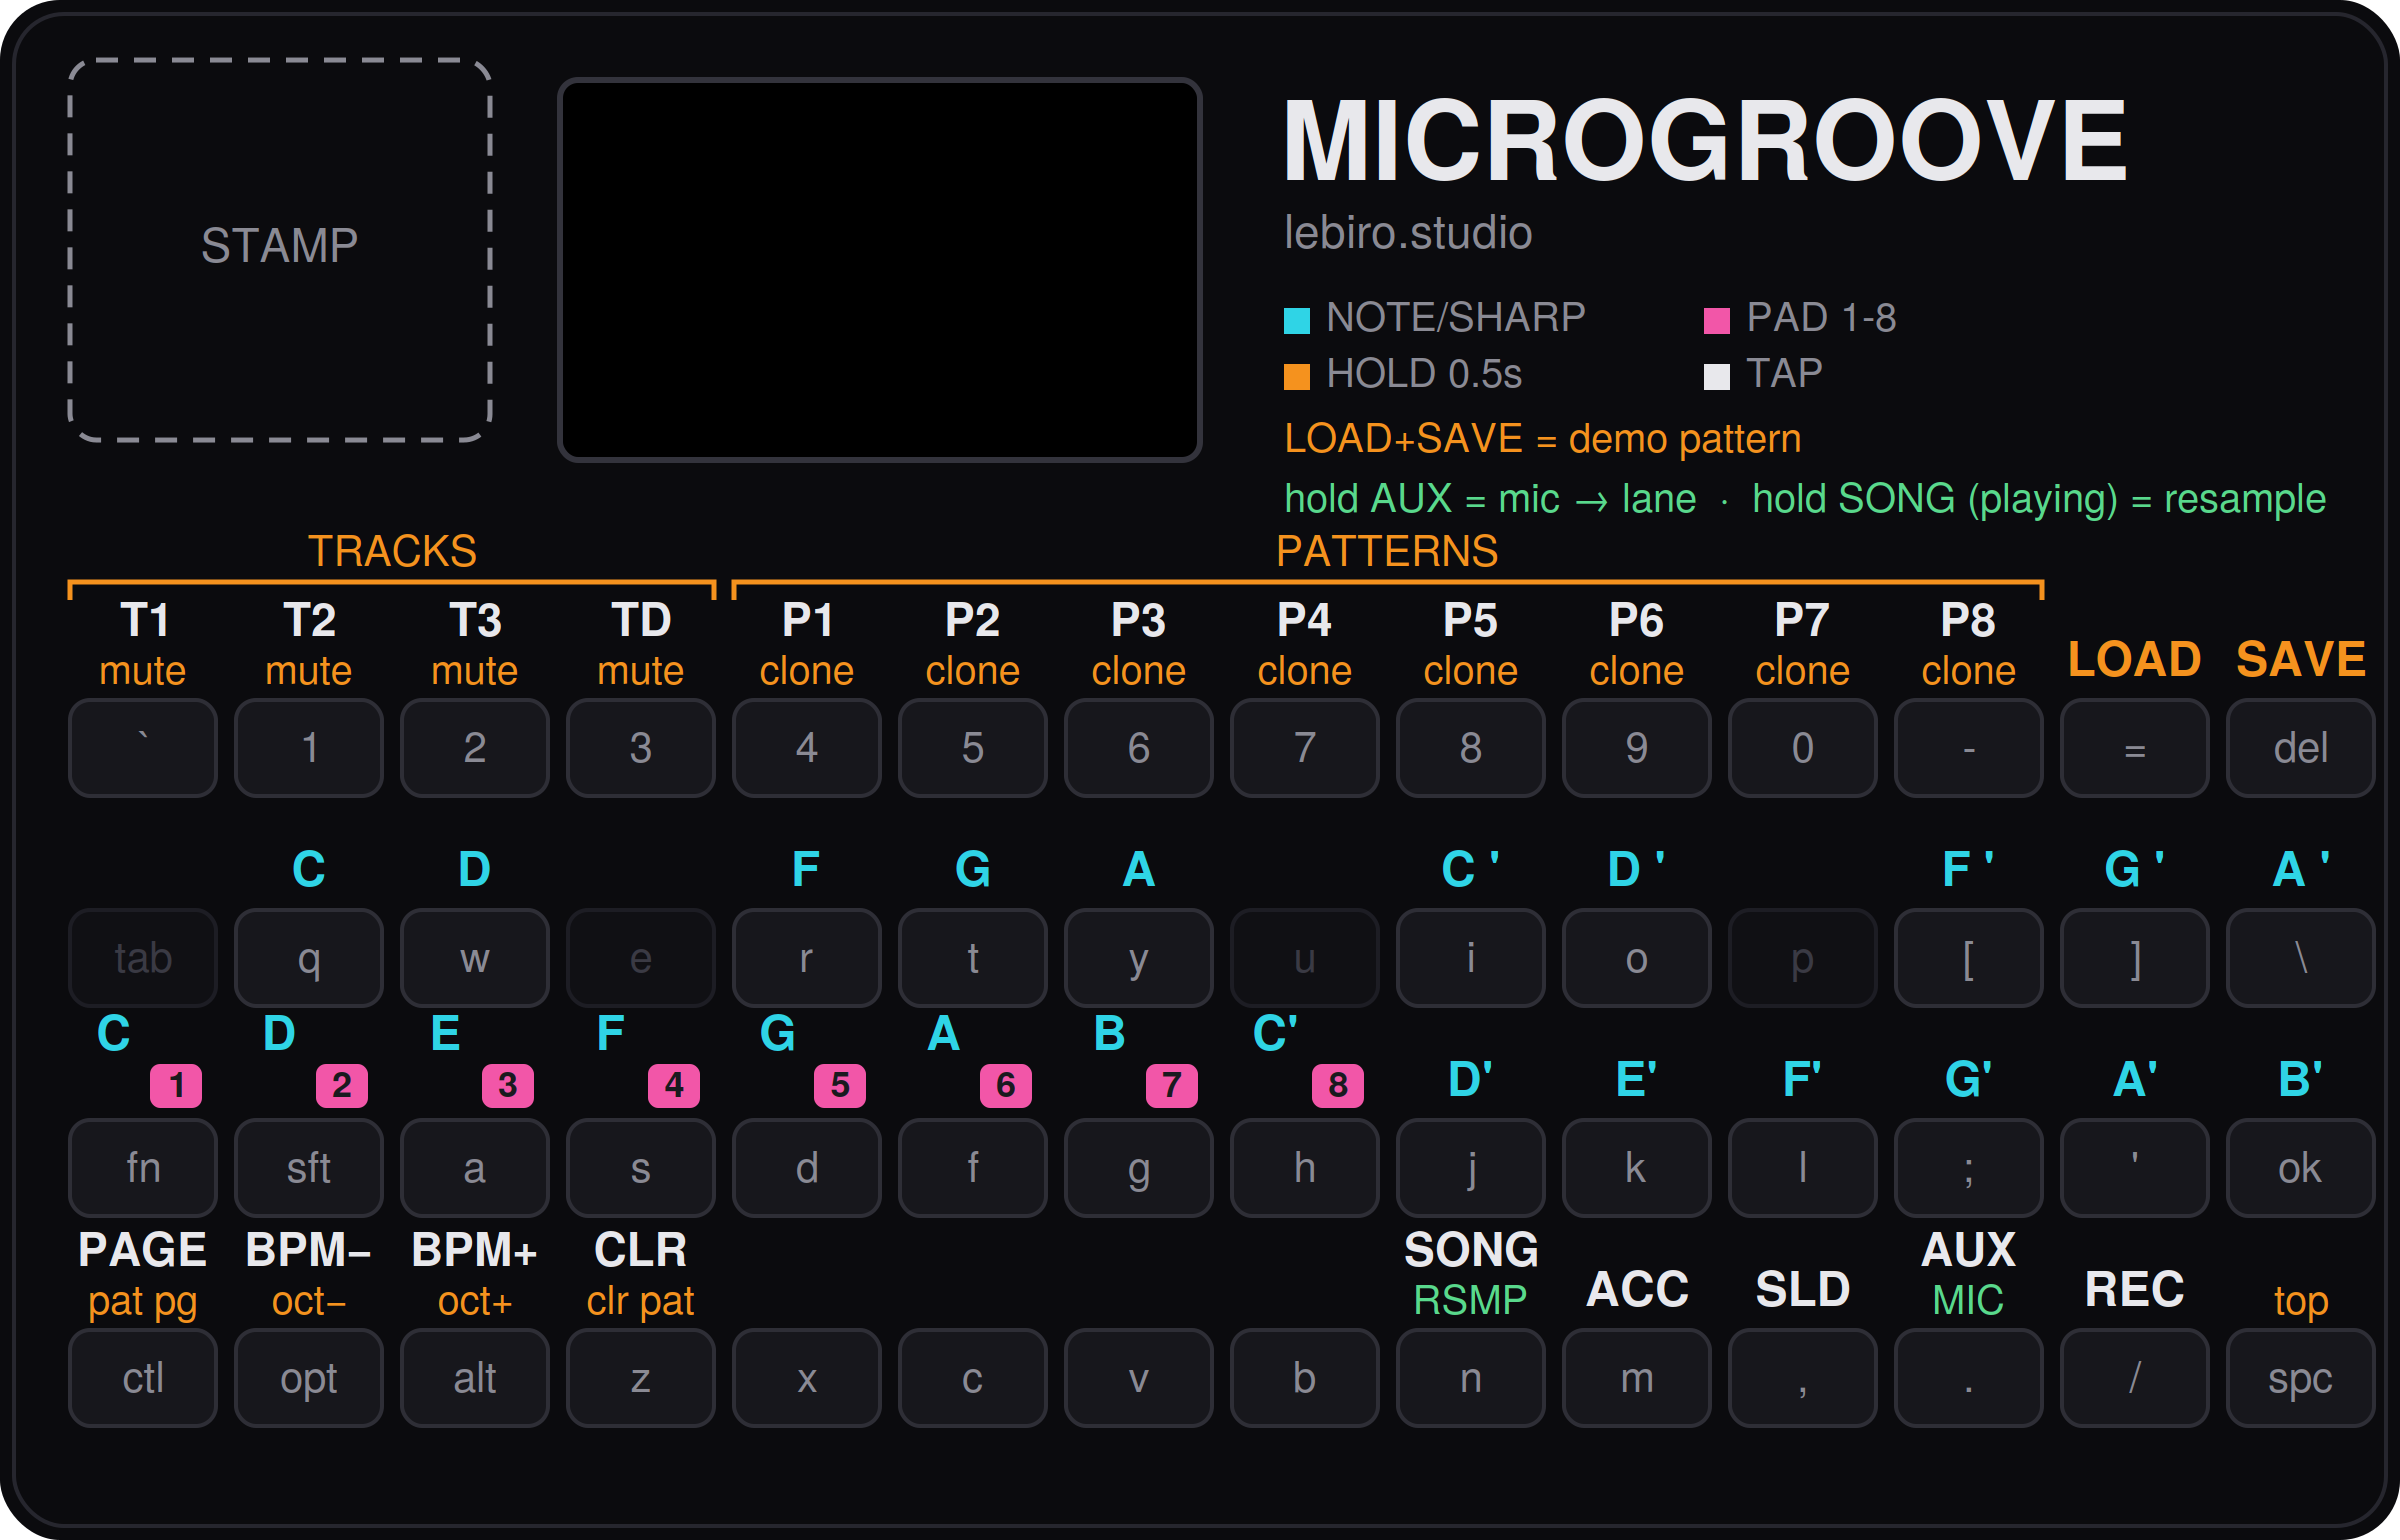Toggle REC with the slash key
Image resolution: width=2400 pixels, height=1540 pixels.
[2135, 1378]
